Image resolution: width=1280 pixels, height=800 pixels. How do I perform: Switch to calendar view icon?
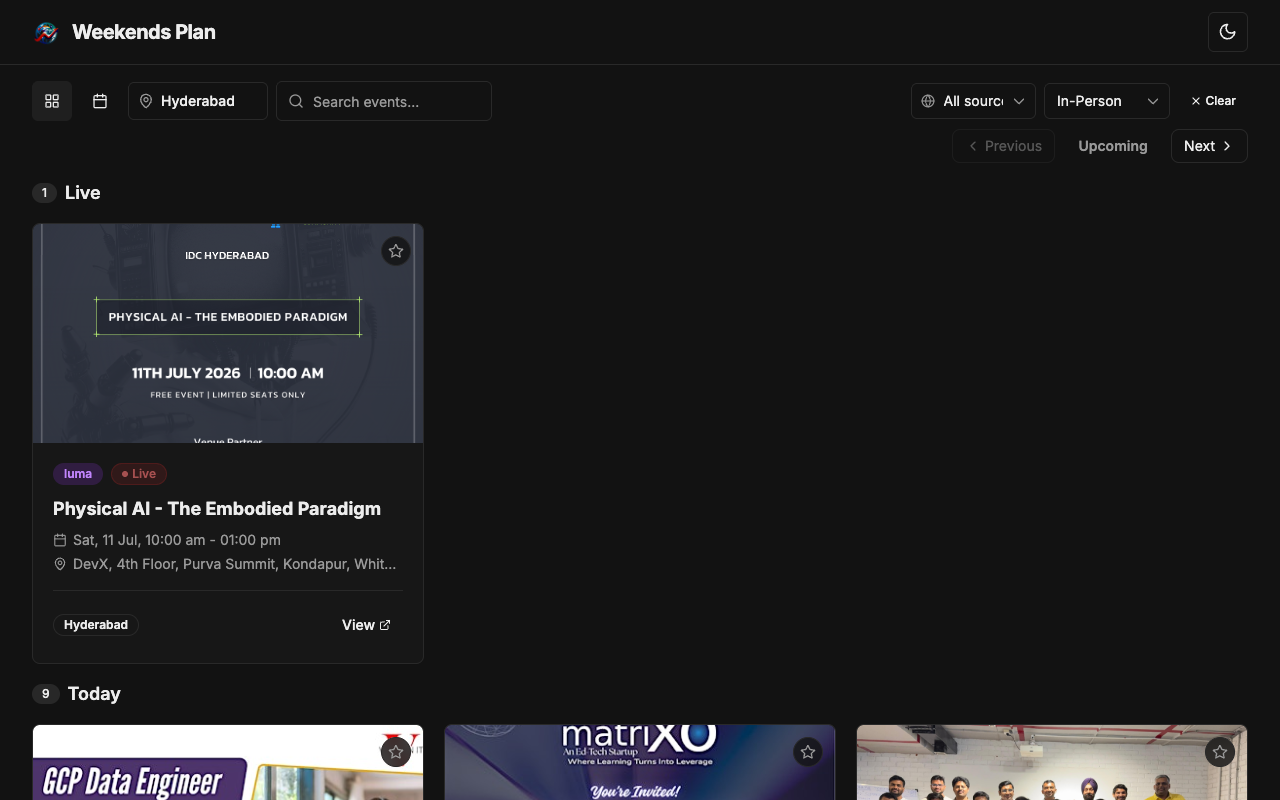(100, 101)
